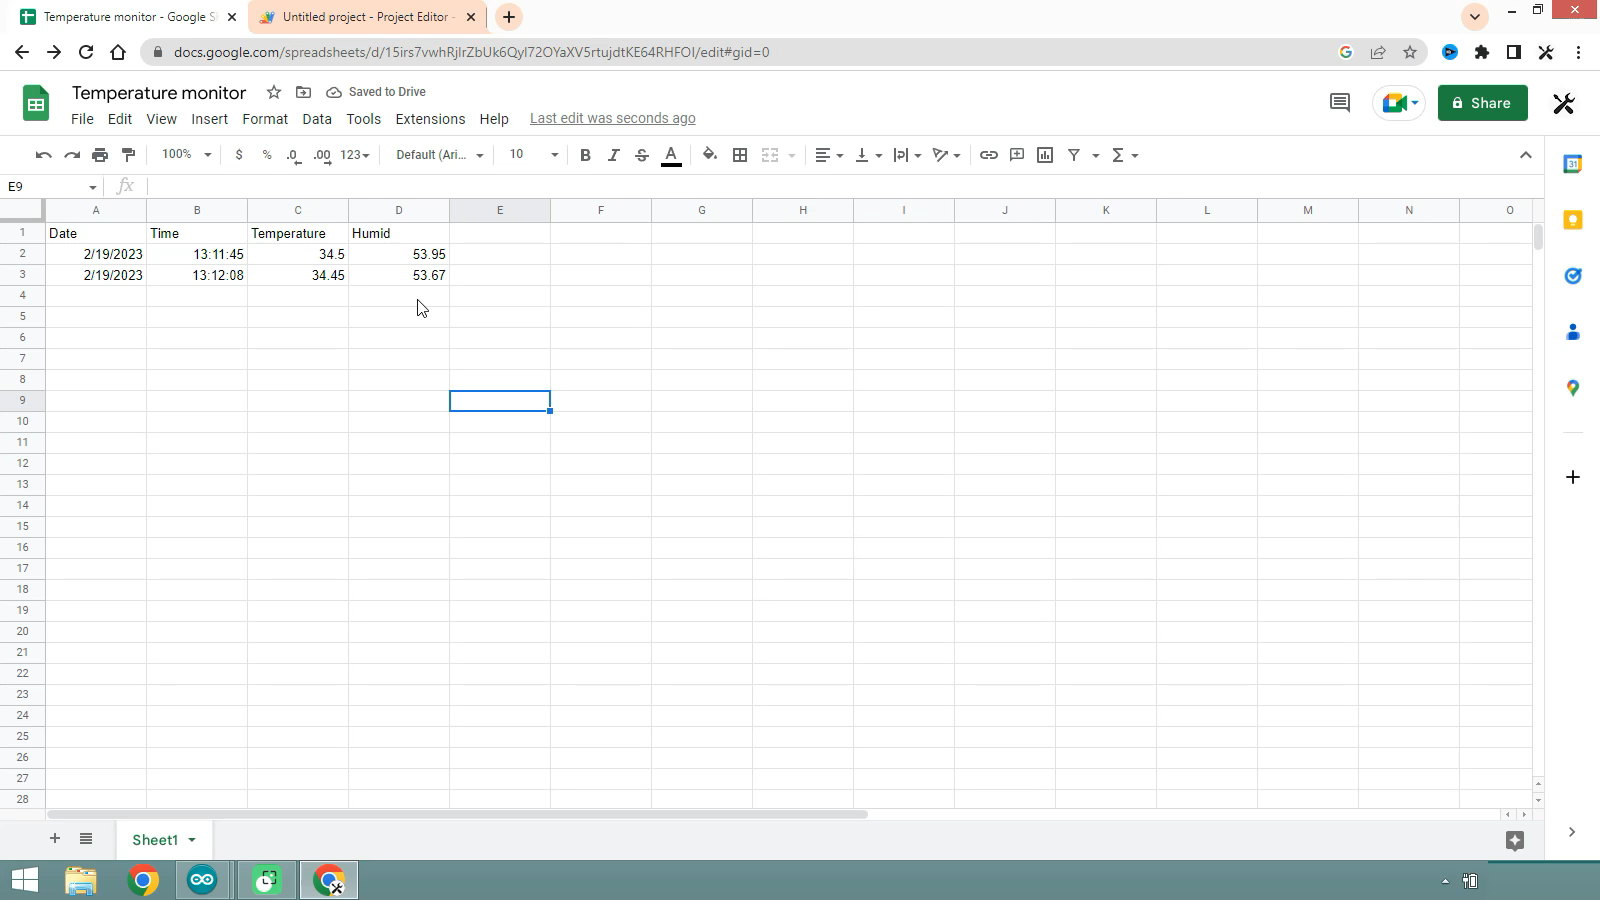1600x900 pixels.
Task: Open the text wrapping dropdown
Action: point(907,155)
